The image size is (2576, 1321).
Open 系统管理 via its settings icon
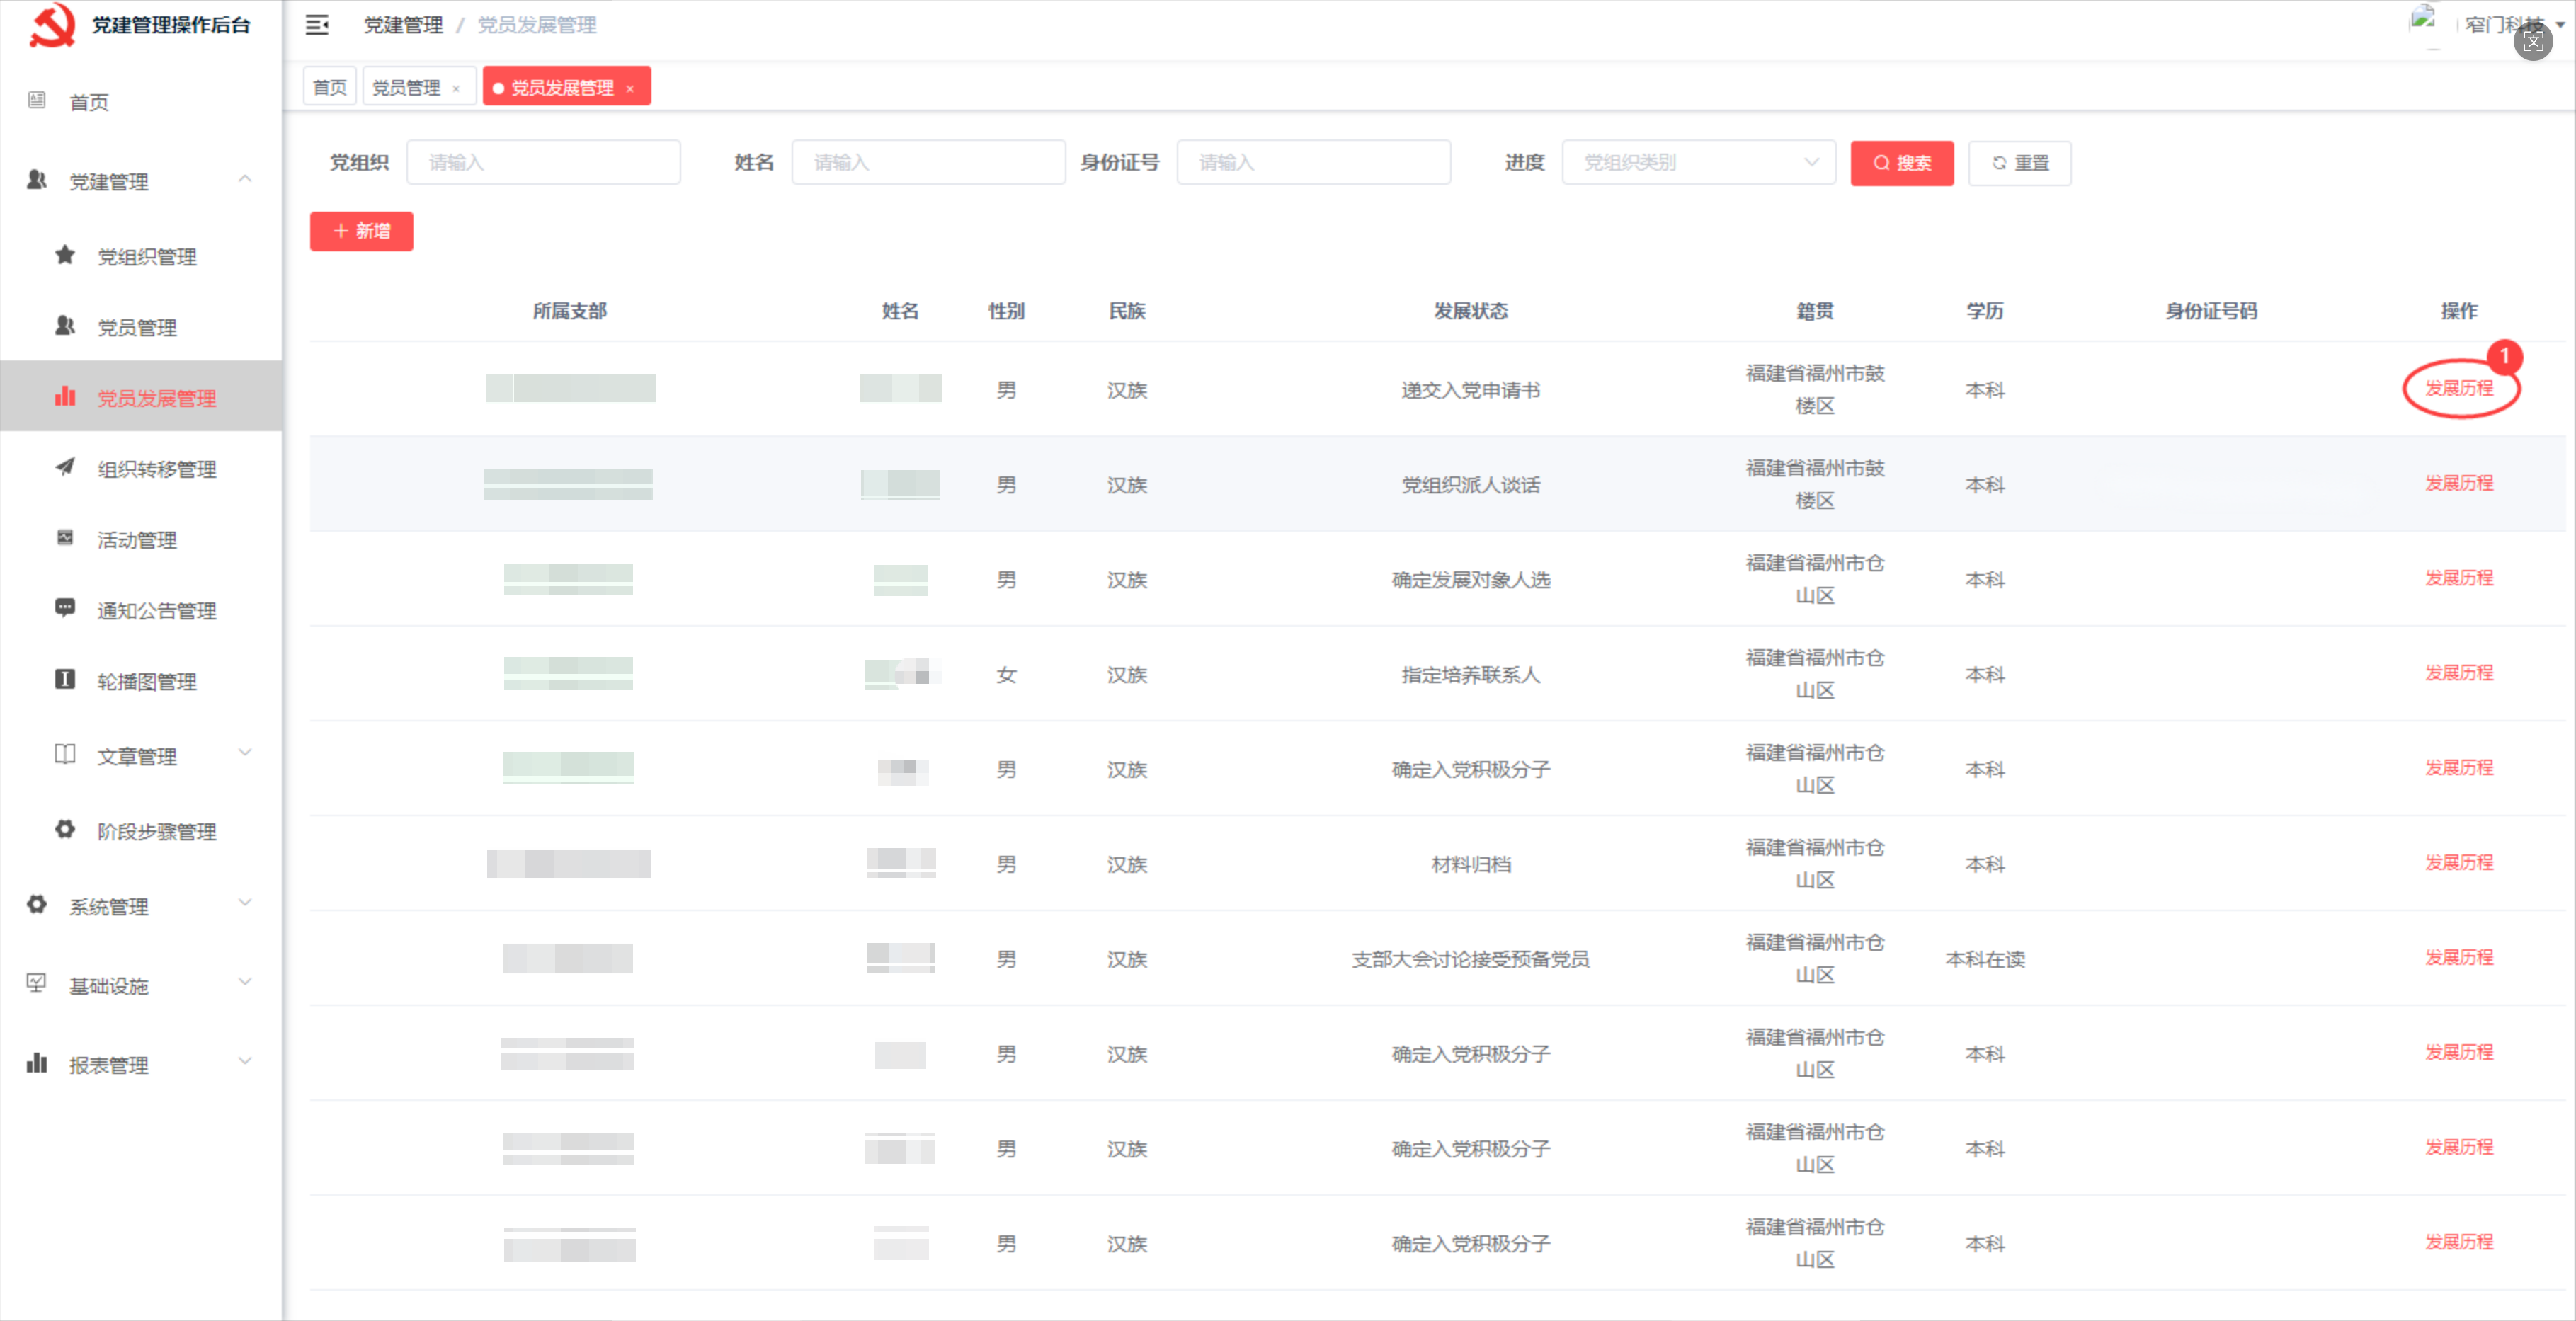[x=36, y=905]
